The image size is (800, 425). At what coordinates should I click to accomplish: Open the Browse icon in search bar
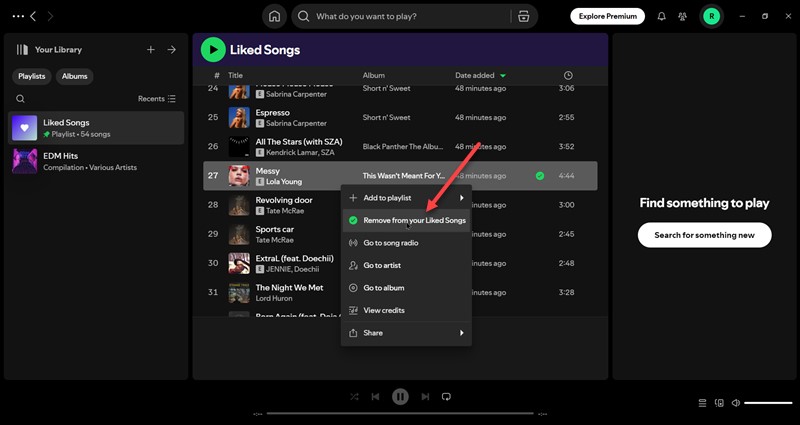tap(523, 16)
